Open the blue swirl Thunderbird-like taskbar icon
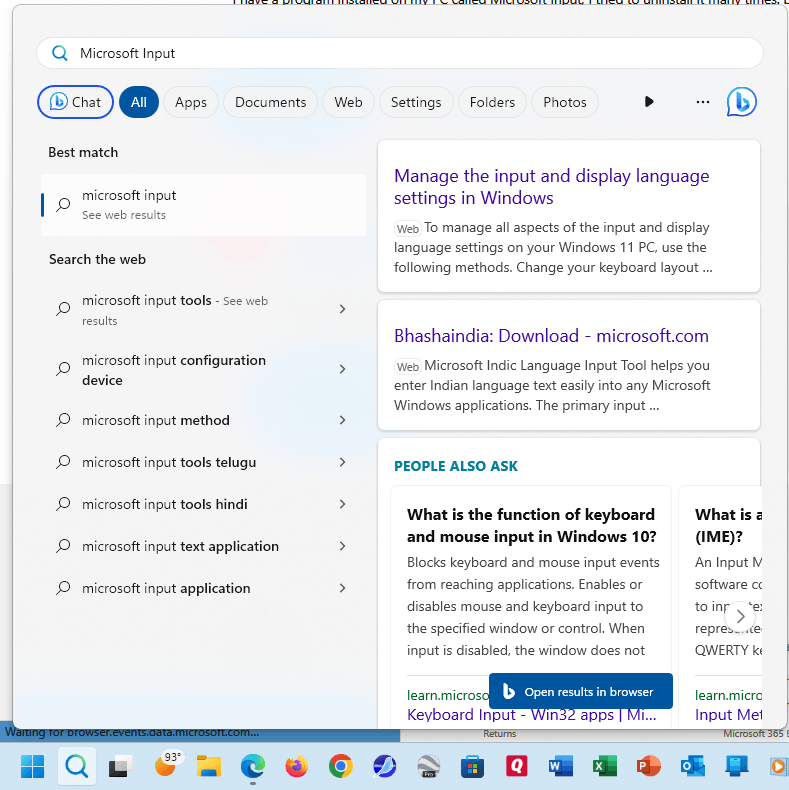789x790 pixels. click(384, 766)
